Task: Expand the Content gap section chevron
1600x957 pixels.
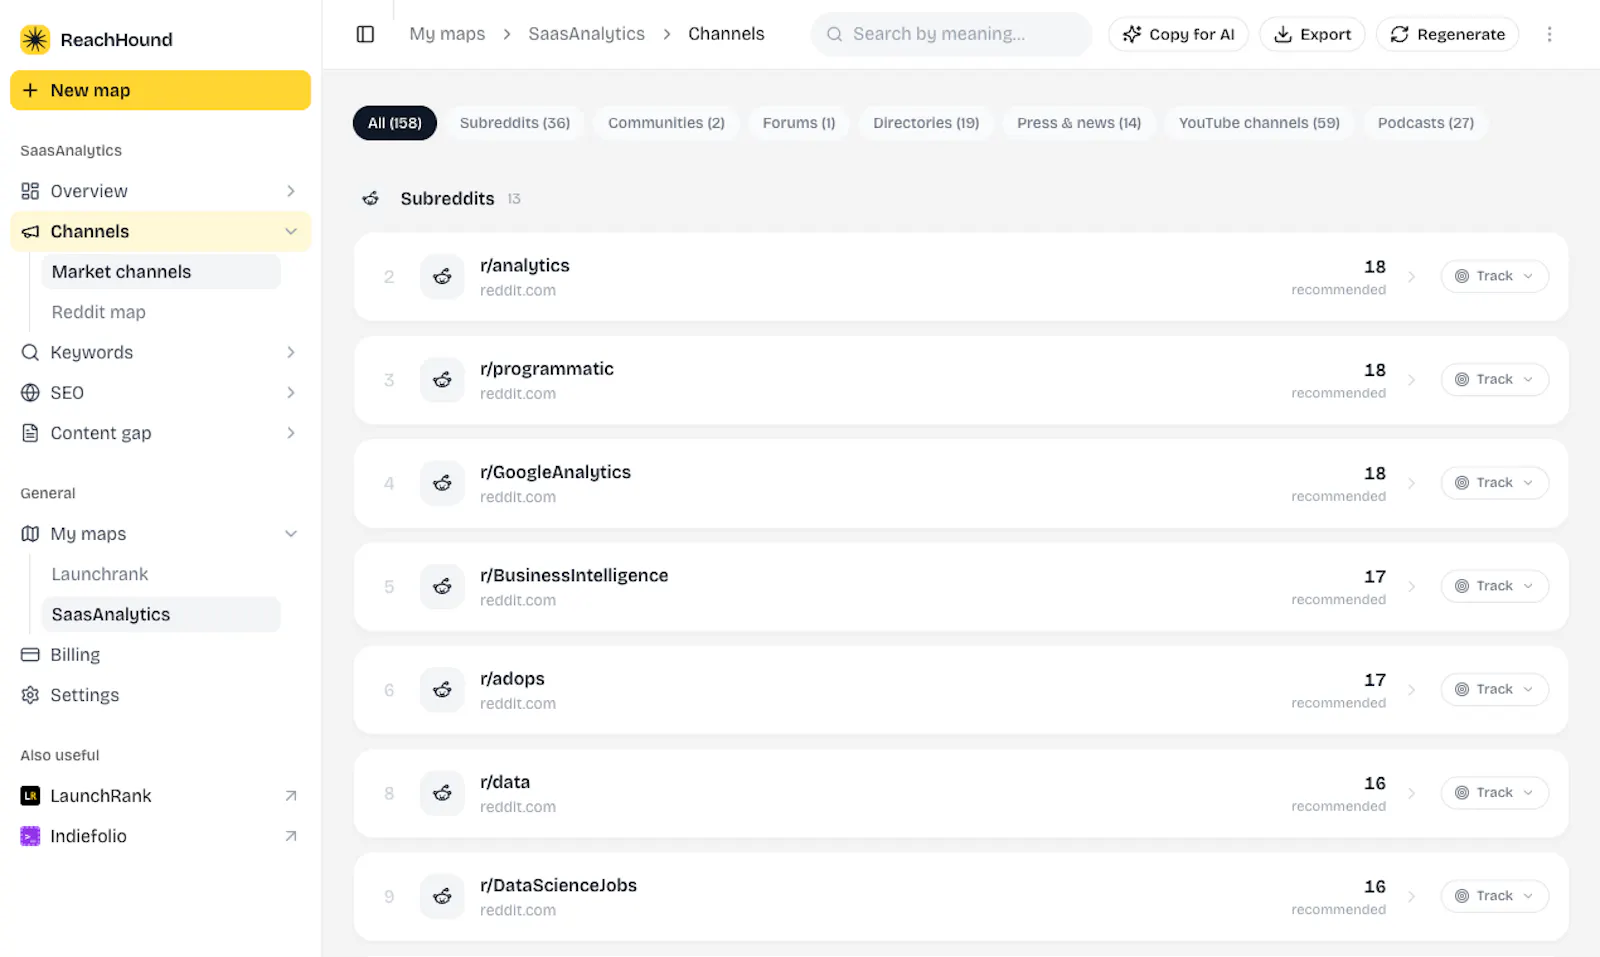Action: [x=291, y=433]
